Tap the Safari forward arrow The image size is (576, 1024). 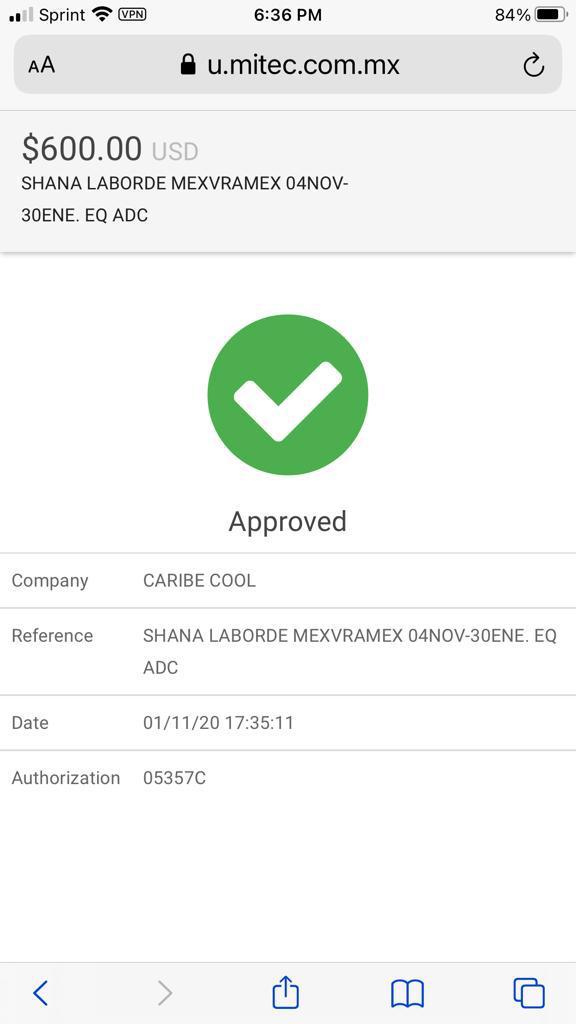[165, 993]
